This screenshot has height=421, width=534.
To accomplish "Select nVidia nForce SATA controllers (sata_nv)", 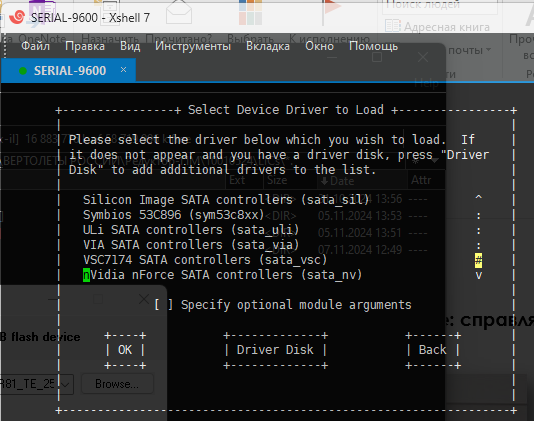I will [x=222, y=275].
